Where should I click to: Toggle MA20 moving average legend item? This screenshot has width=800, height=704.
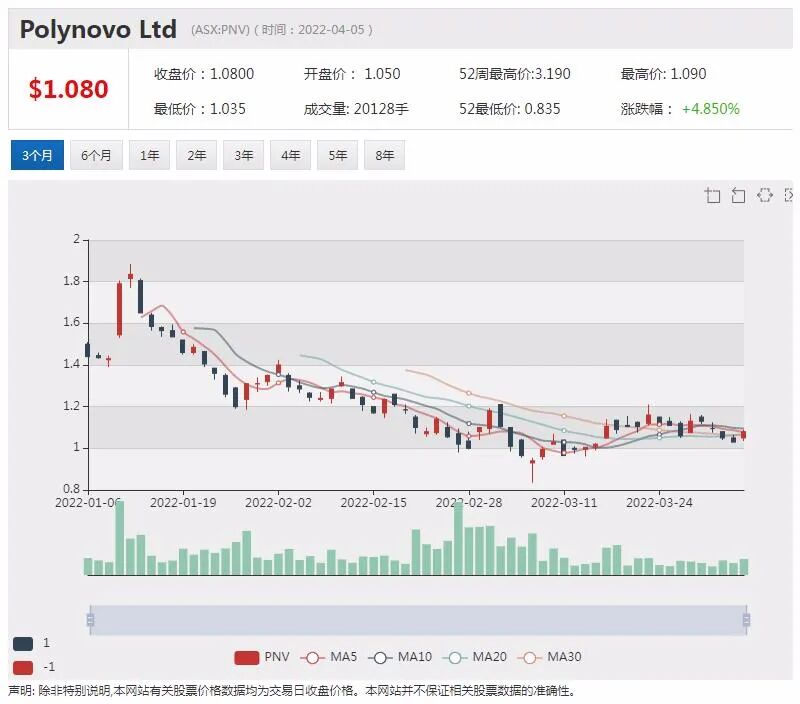coord(474,657)
